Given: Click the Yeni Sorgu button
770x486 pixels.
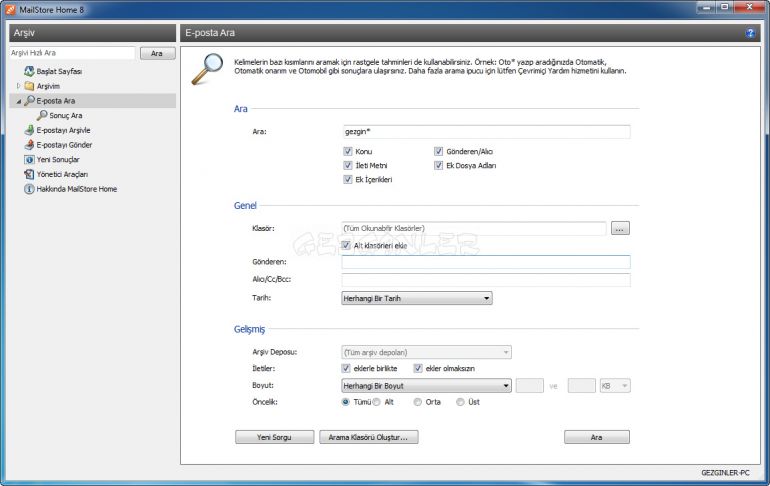Looking at the screenshot, I should click(275, 437).
